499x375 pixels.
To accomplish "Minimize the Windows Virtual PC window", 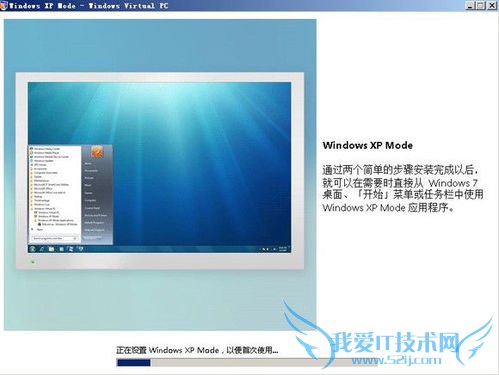I will click(x=470, y=5).
